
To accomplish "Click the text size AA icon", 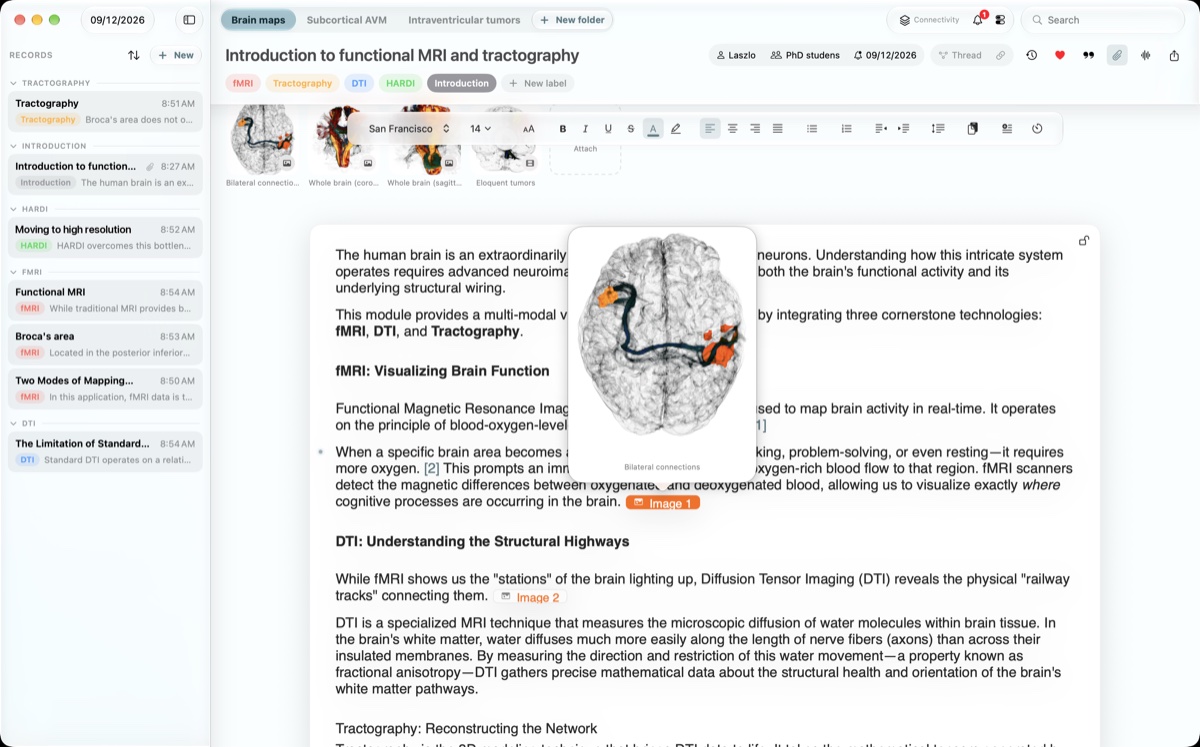I will pyautogui.click(x=529, y=128).
